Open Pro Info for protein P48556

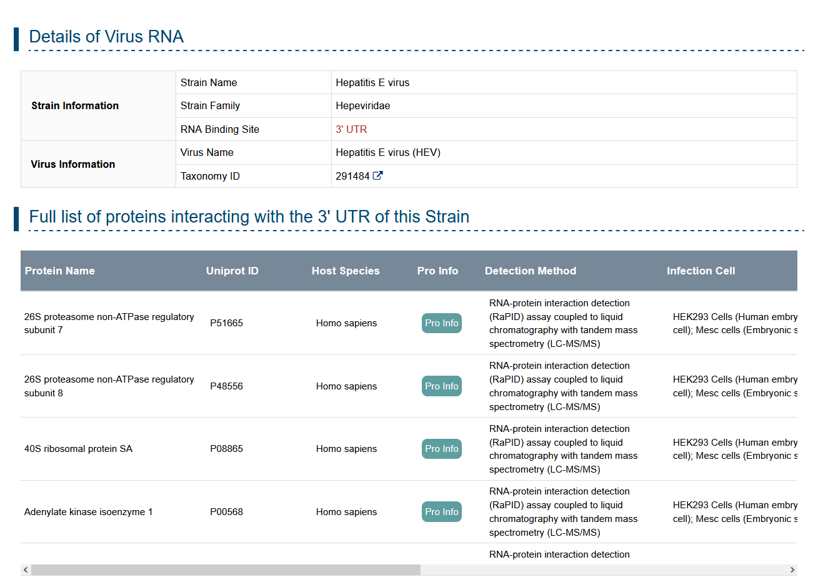point(441,386)
